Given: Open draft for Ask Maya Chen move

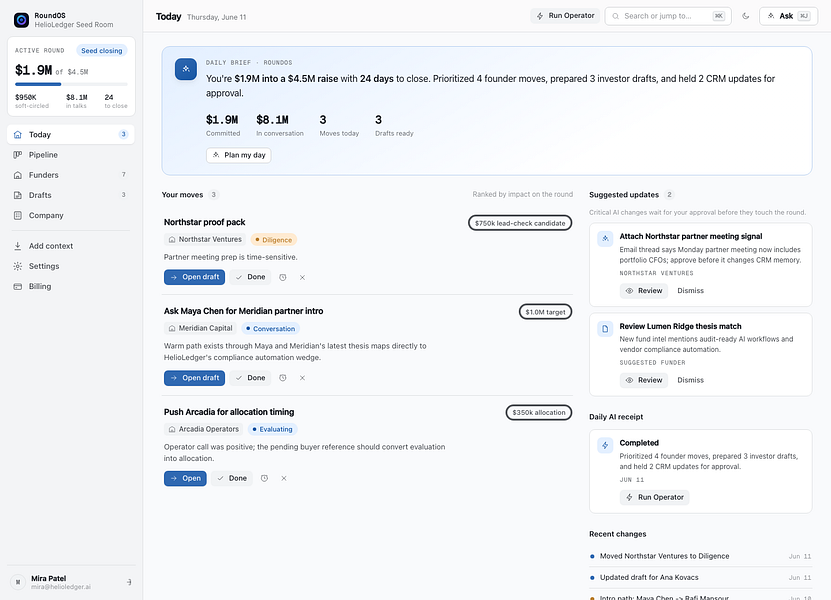Looking at the screenshot, I should (195, 378).
